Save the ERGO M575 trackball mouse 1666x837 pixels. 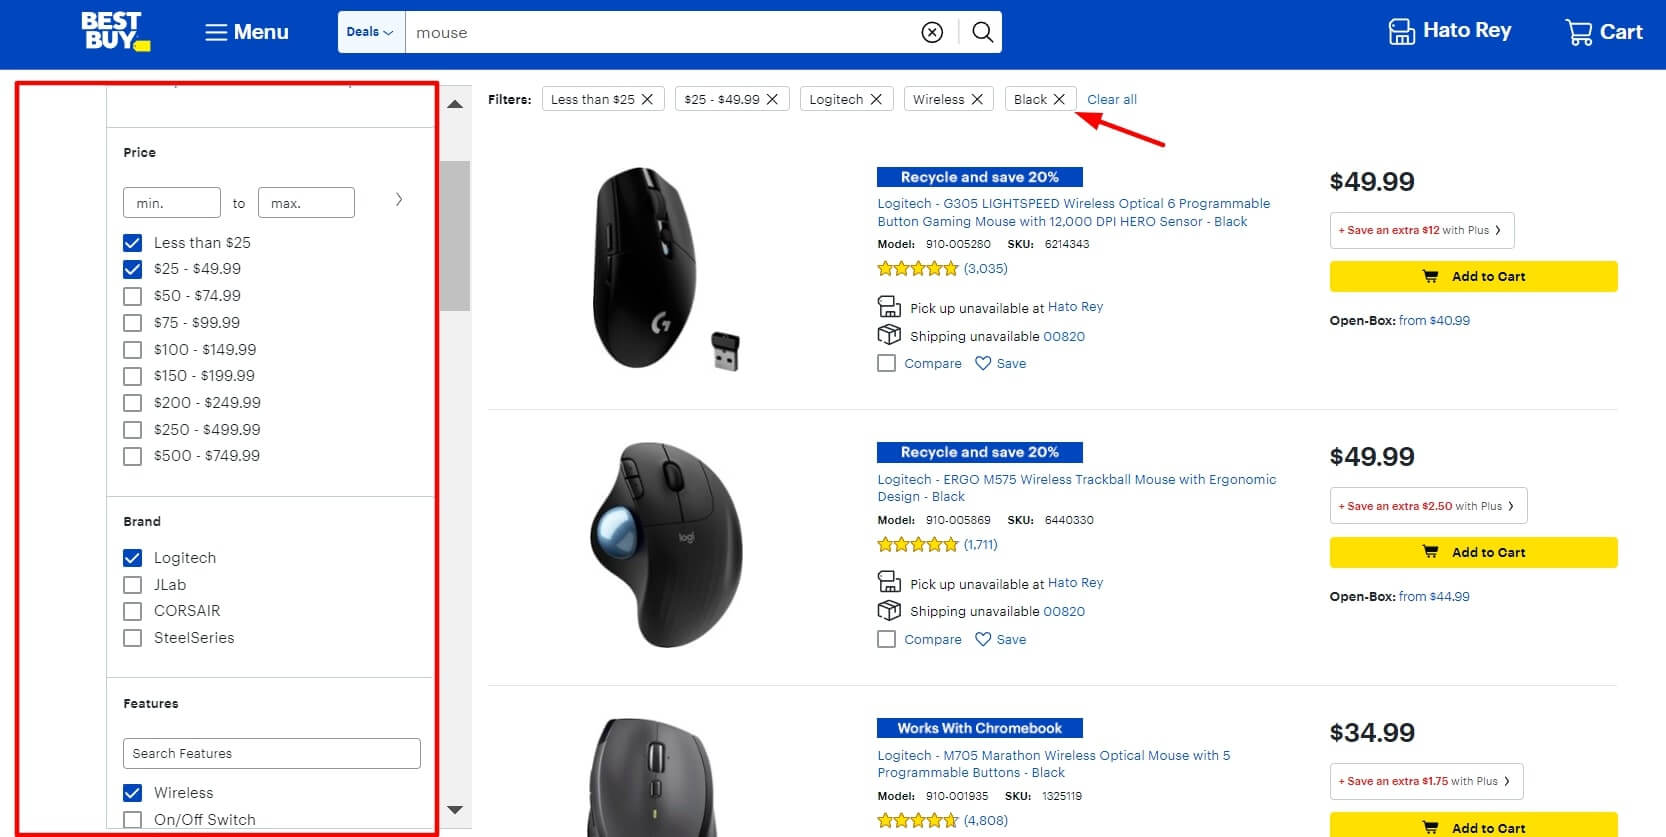(x=1000, y=640)
